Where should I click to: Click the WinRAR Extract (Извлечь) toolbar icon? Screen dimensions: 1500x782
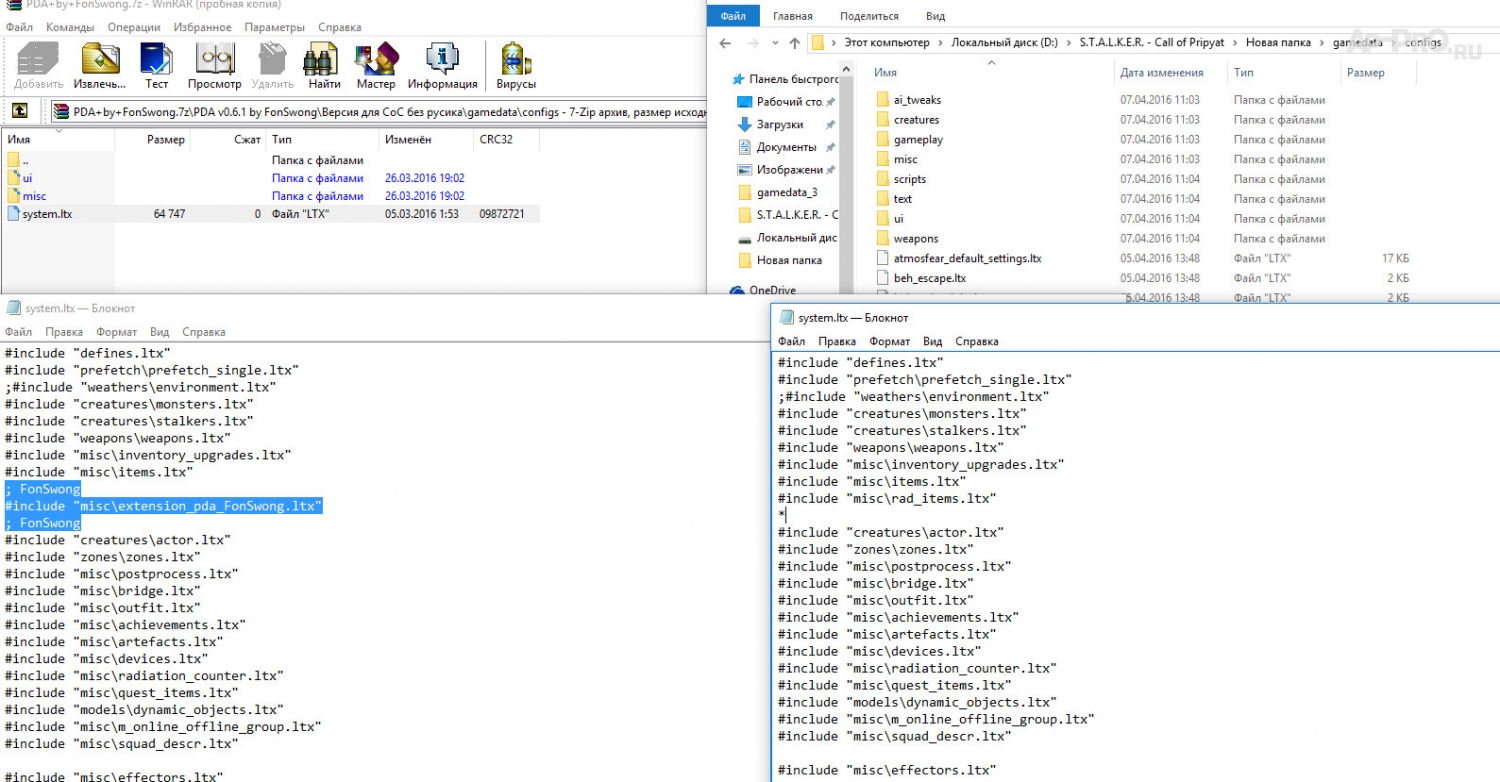pos(101,66)
